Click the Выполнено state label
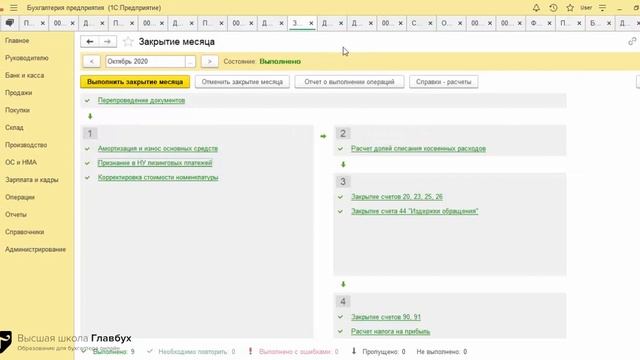 (x=280, y=62)
